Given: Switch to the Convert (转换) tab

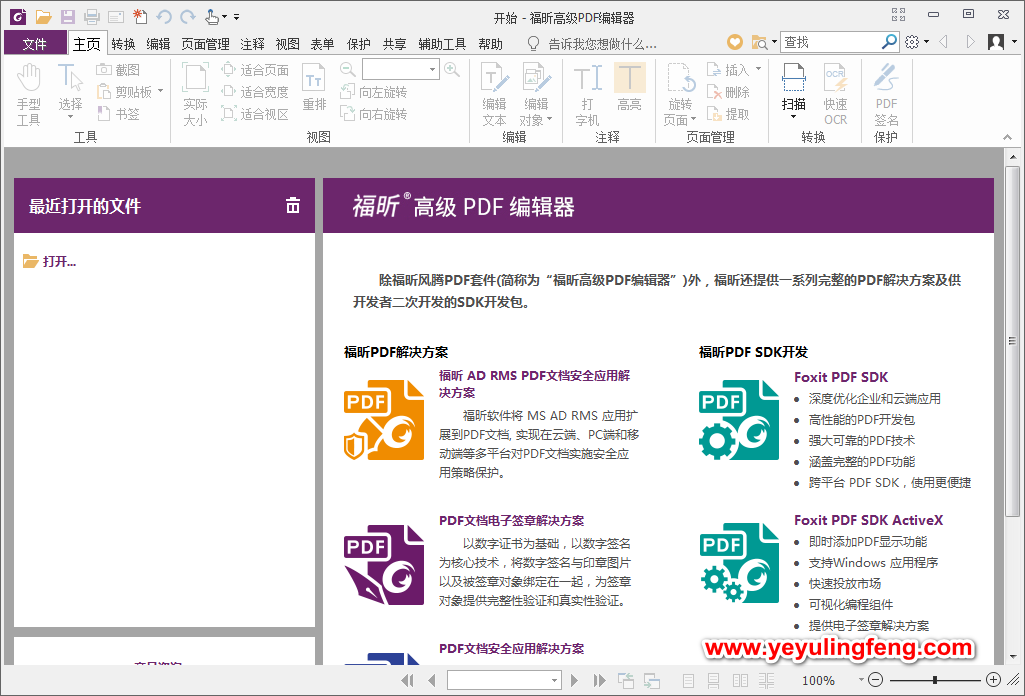Looking at the screenshot, I should 123,44.
